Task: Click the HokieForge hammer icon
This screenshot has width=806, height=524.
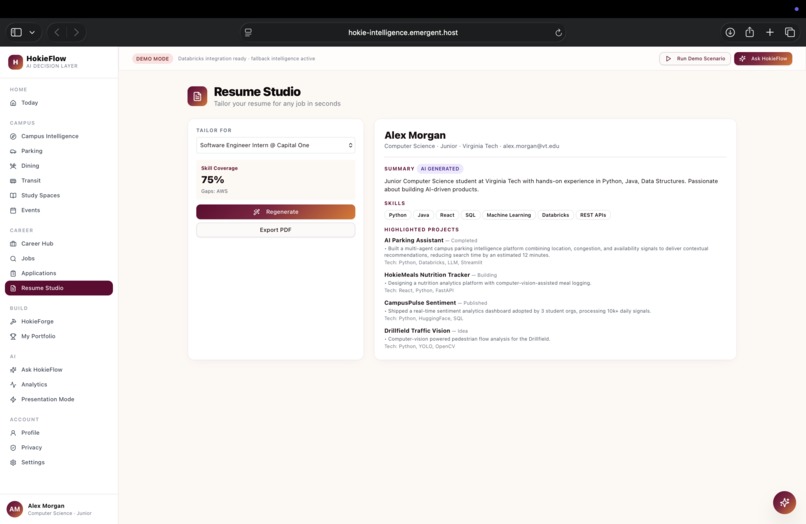Action: click(13, 321)
